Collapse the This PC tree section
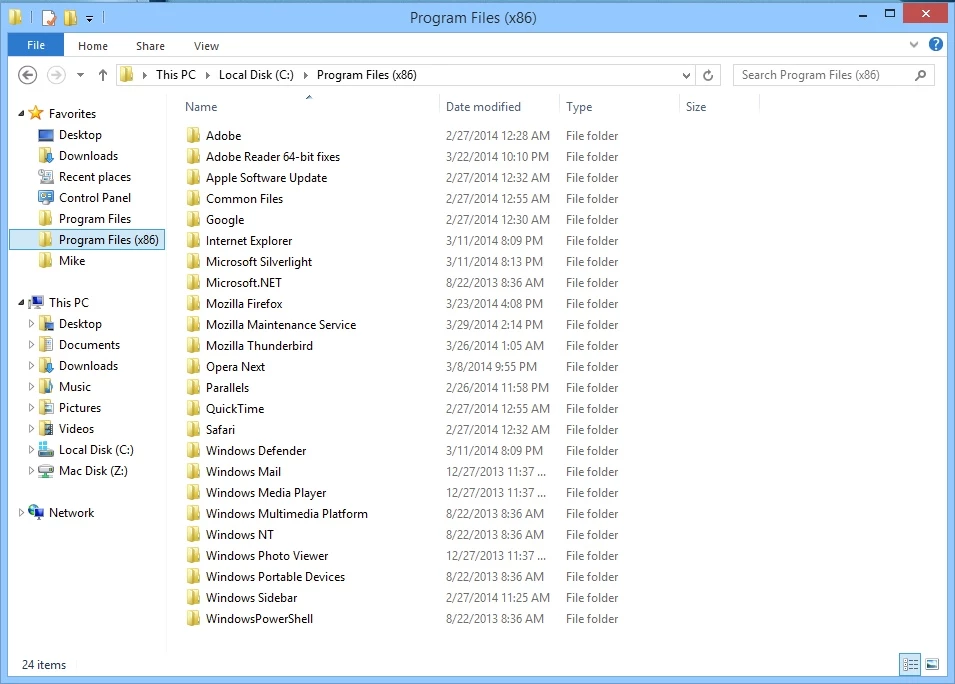This screenshot has width=955, height=684. click(21, 302)
